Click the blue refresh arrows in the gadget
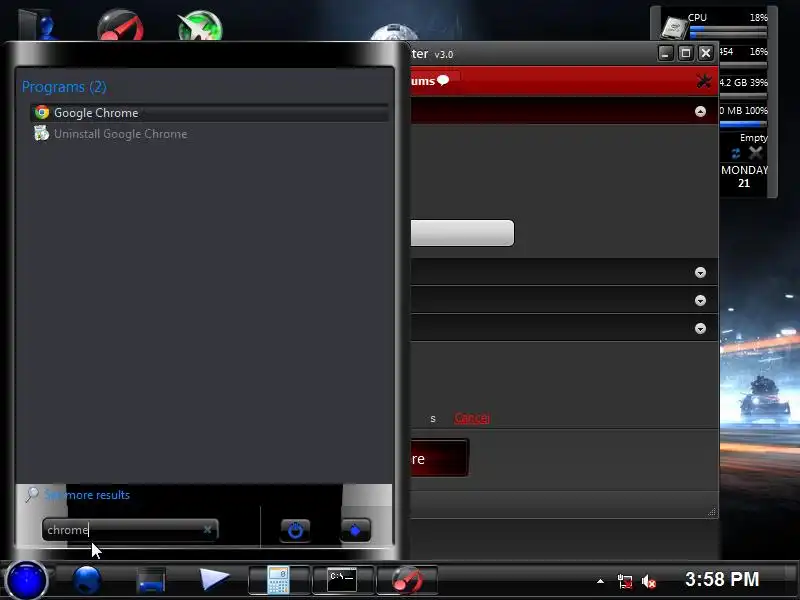 tap(735, 153)
